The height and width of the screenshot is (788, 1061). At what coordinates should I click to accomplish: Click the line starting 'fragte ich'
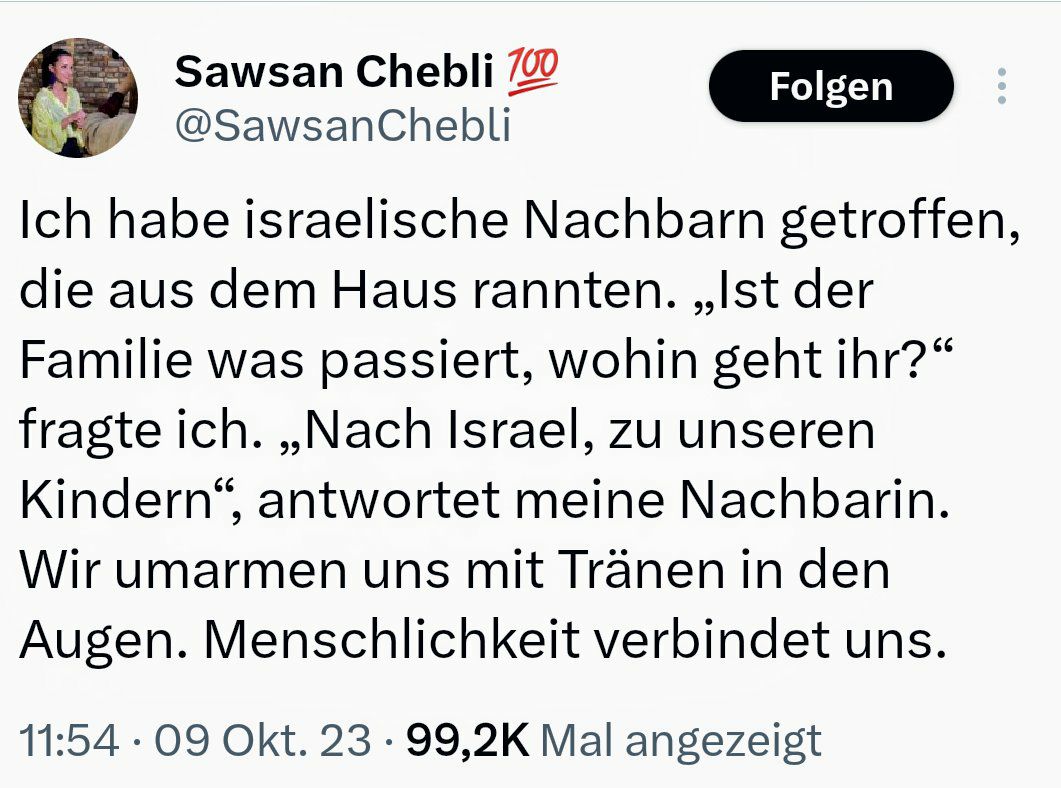(x=447, y=432)
